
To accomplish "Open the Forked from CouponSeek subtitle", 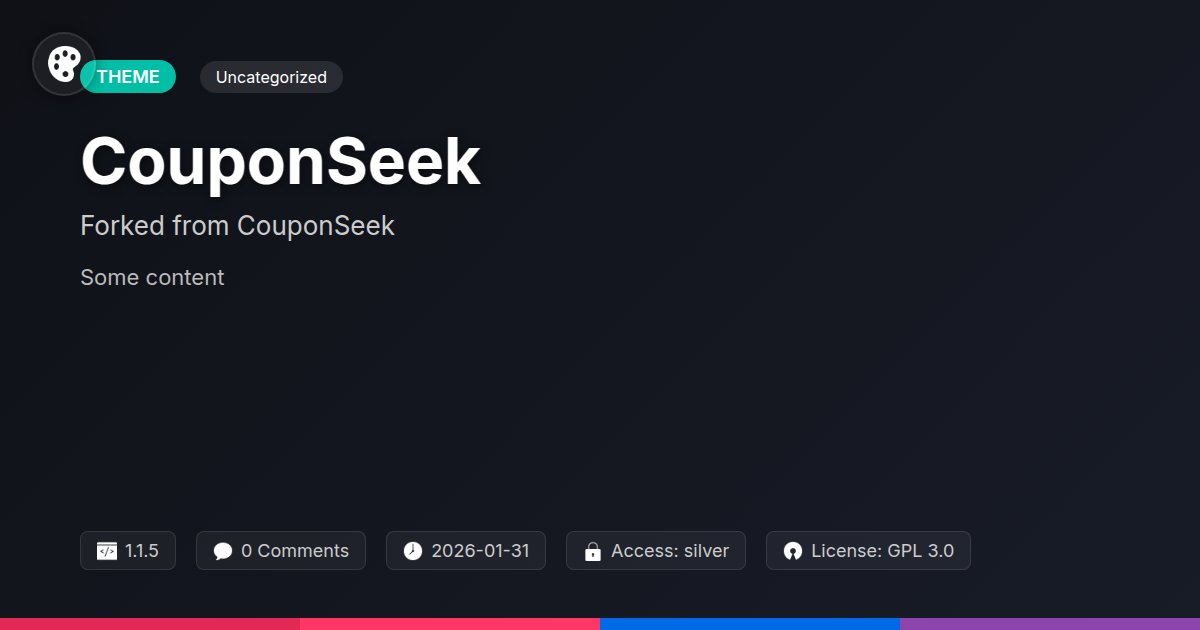I will (237, 226).
